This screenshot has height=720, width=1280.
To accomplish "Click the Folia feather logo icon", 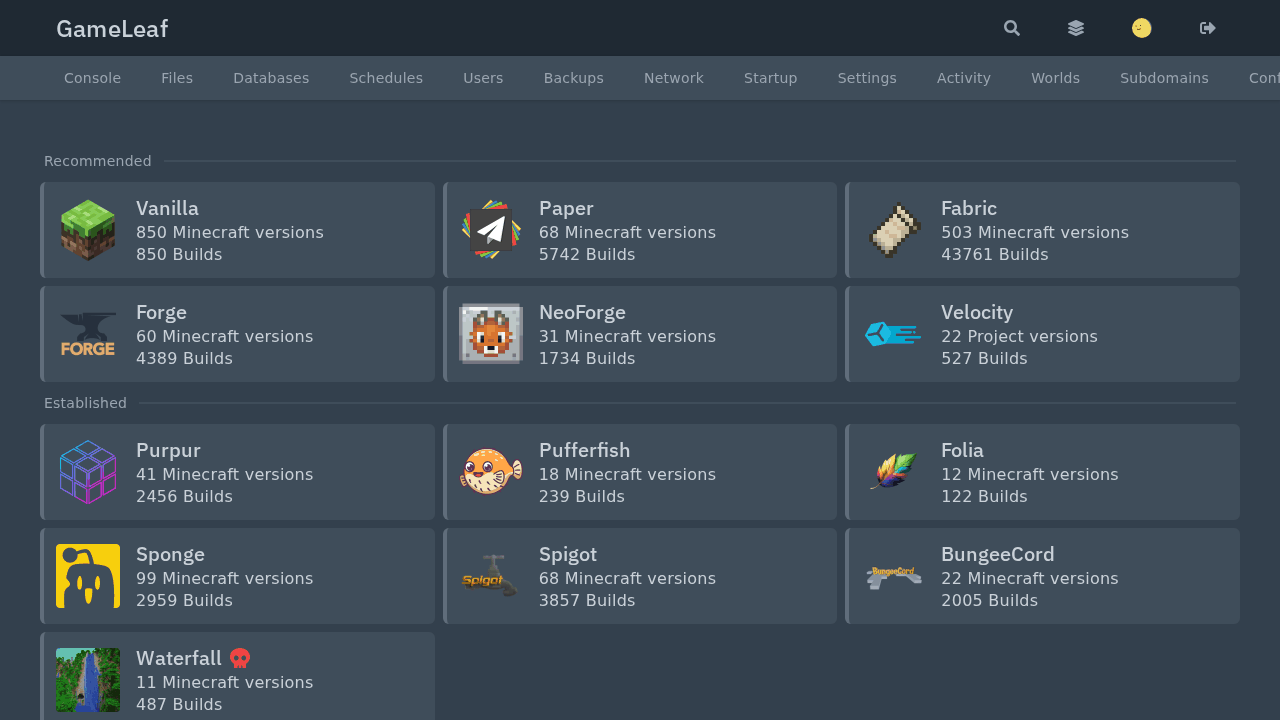I will pyautogui.click(x=893, y=472).
